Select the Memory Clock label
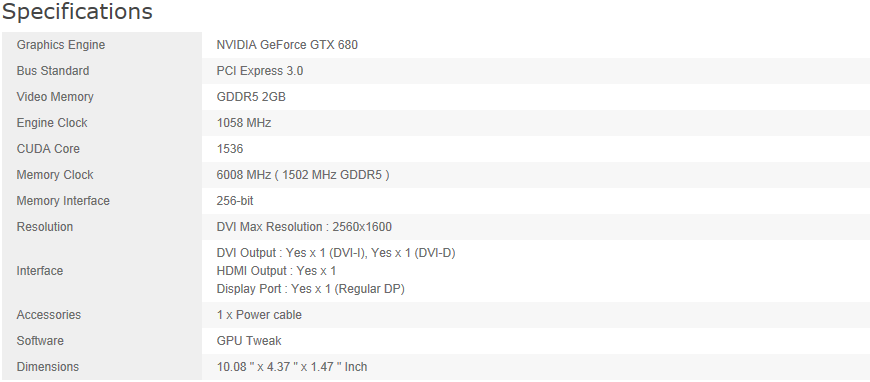This screenshot has height=382, width=870. 55,175
